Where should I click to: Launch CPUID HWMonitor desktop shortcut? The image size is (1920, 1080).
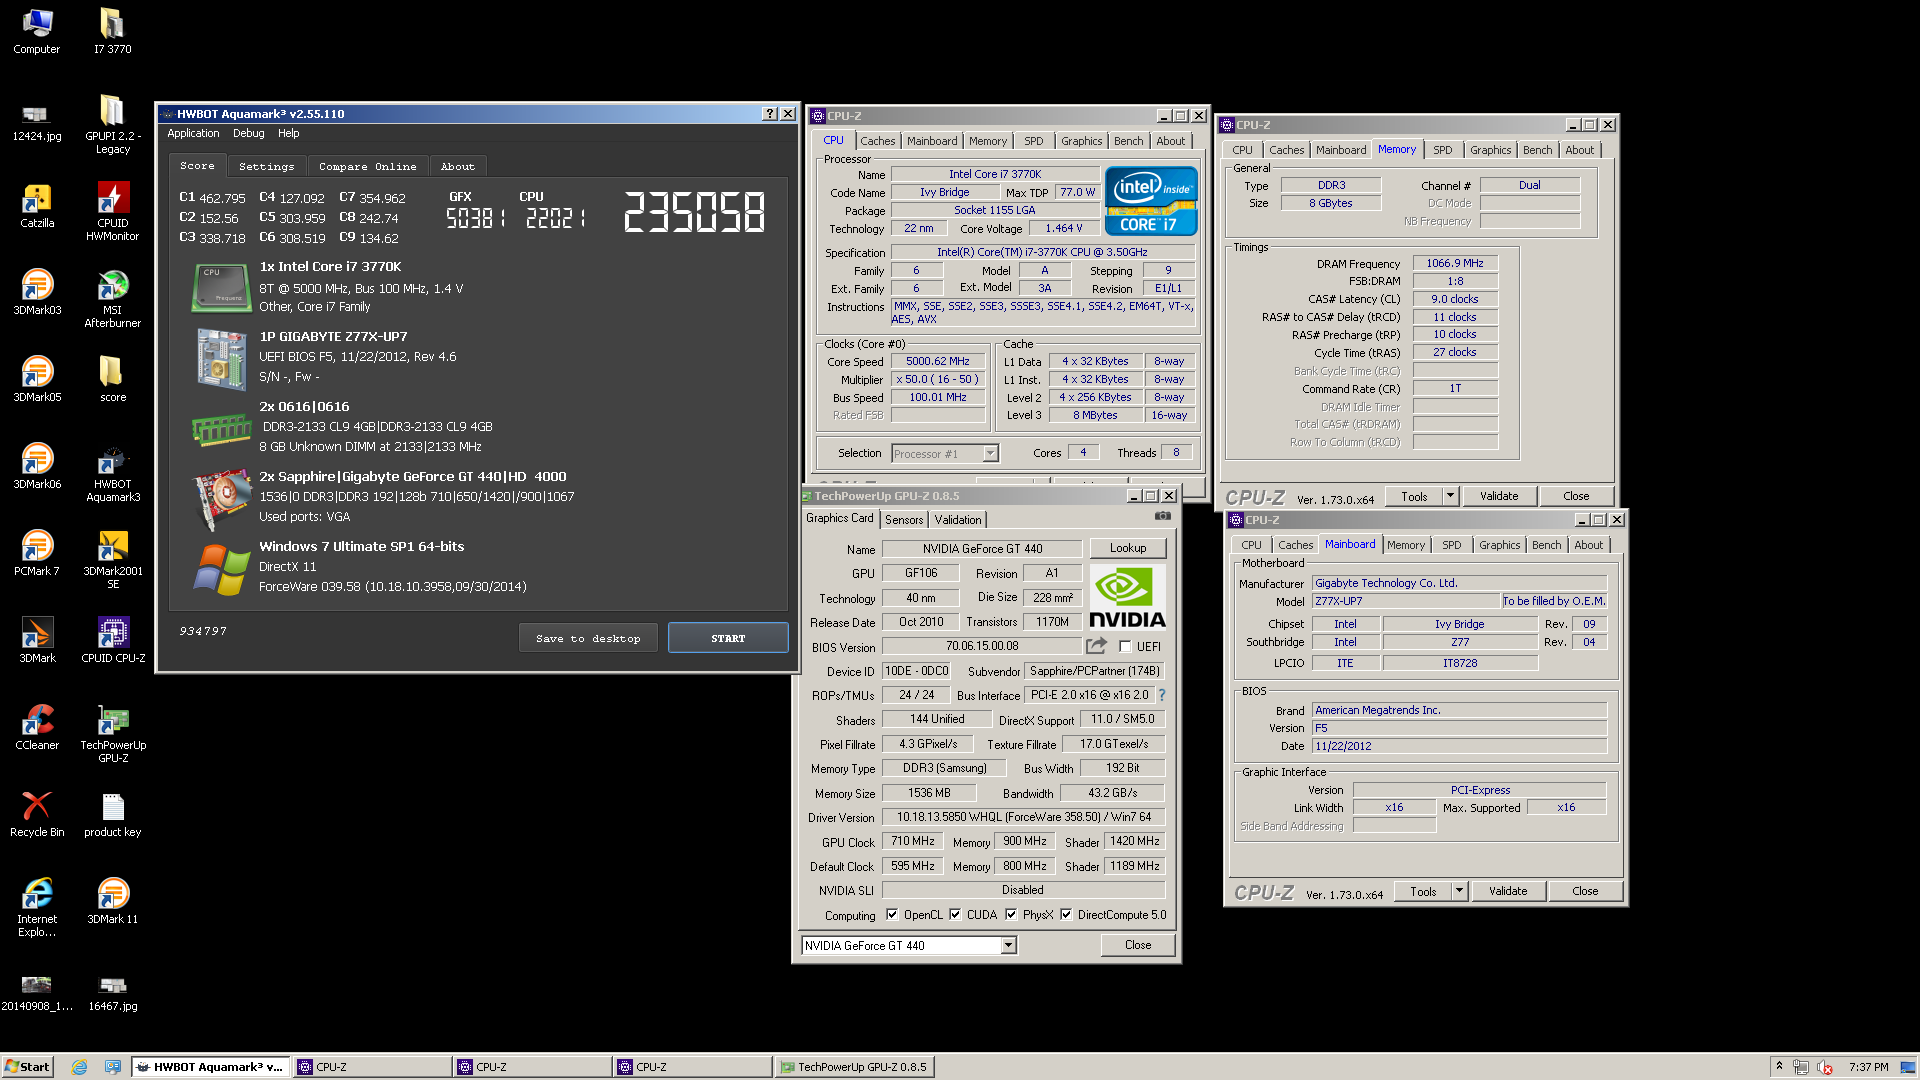(x=112, y=211)
